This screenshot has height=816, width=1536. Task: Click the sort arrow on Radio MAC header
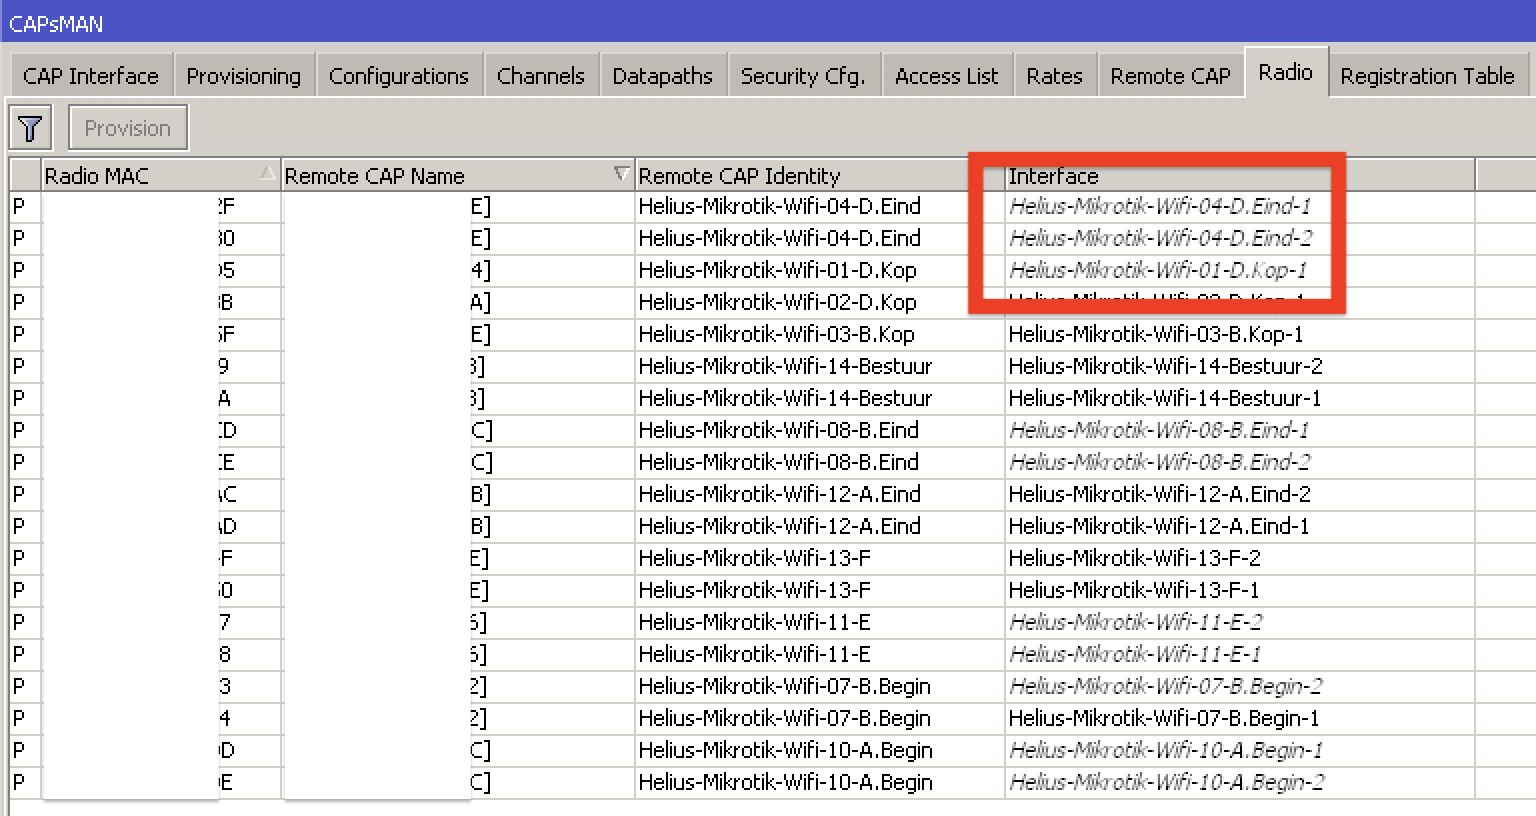click(x=266, y=173)
